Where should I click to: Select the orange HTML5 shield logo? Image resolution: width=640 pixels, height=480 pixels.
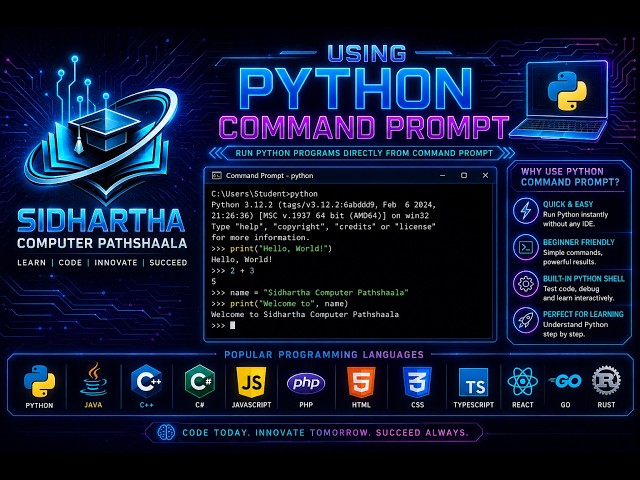click(361, 382)
